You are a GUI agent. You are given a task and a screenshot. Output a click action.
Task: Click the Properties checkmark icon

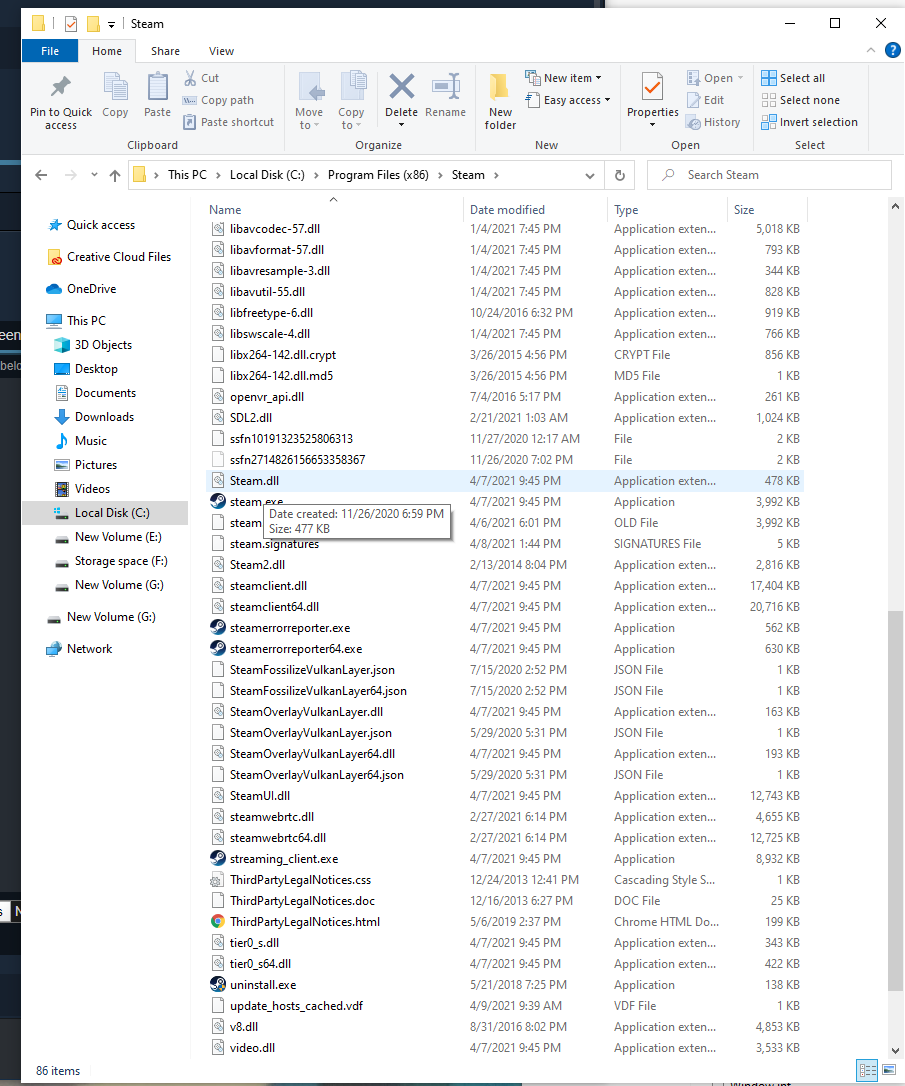coord(652,87)
